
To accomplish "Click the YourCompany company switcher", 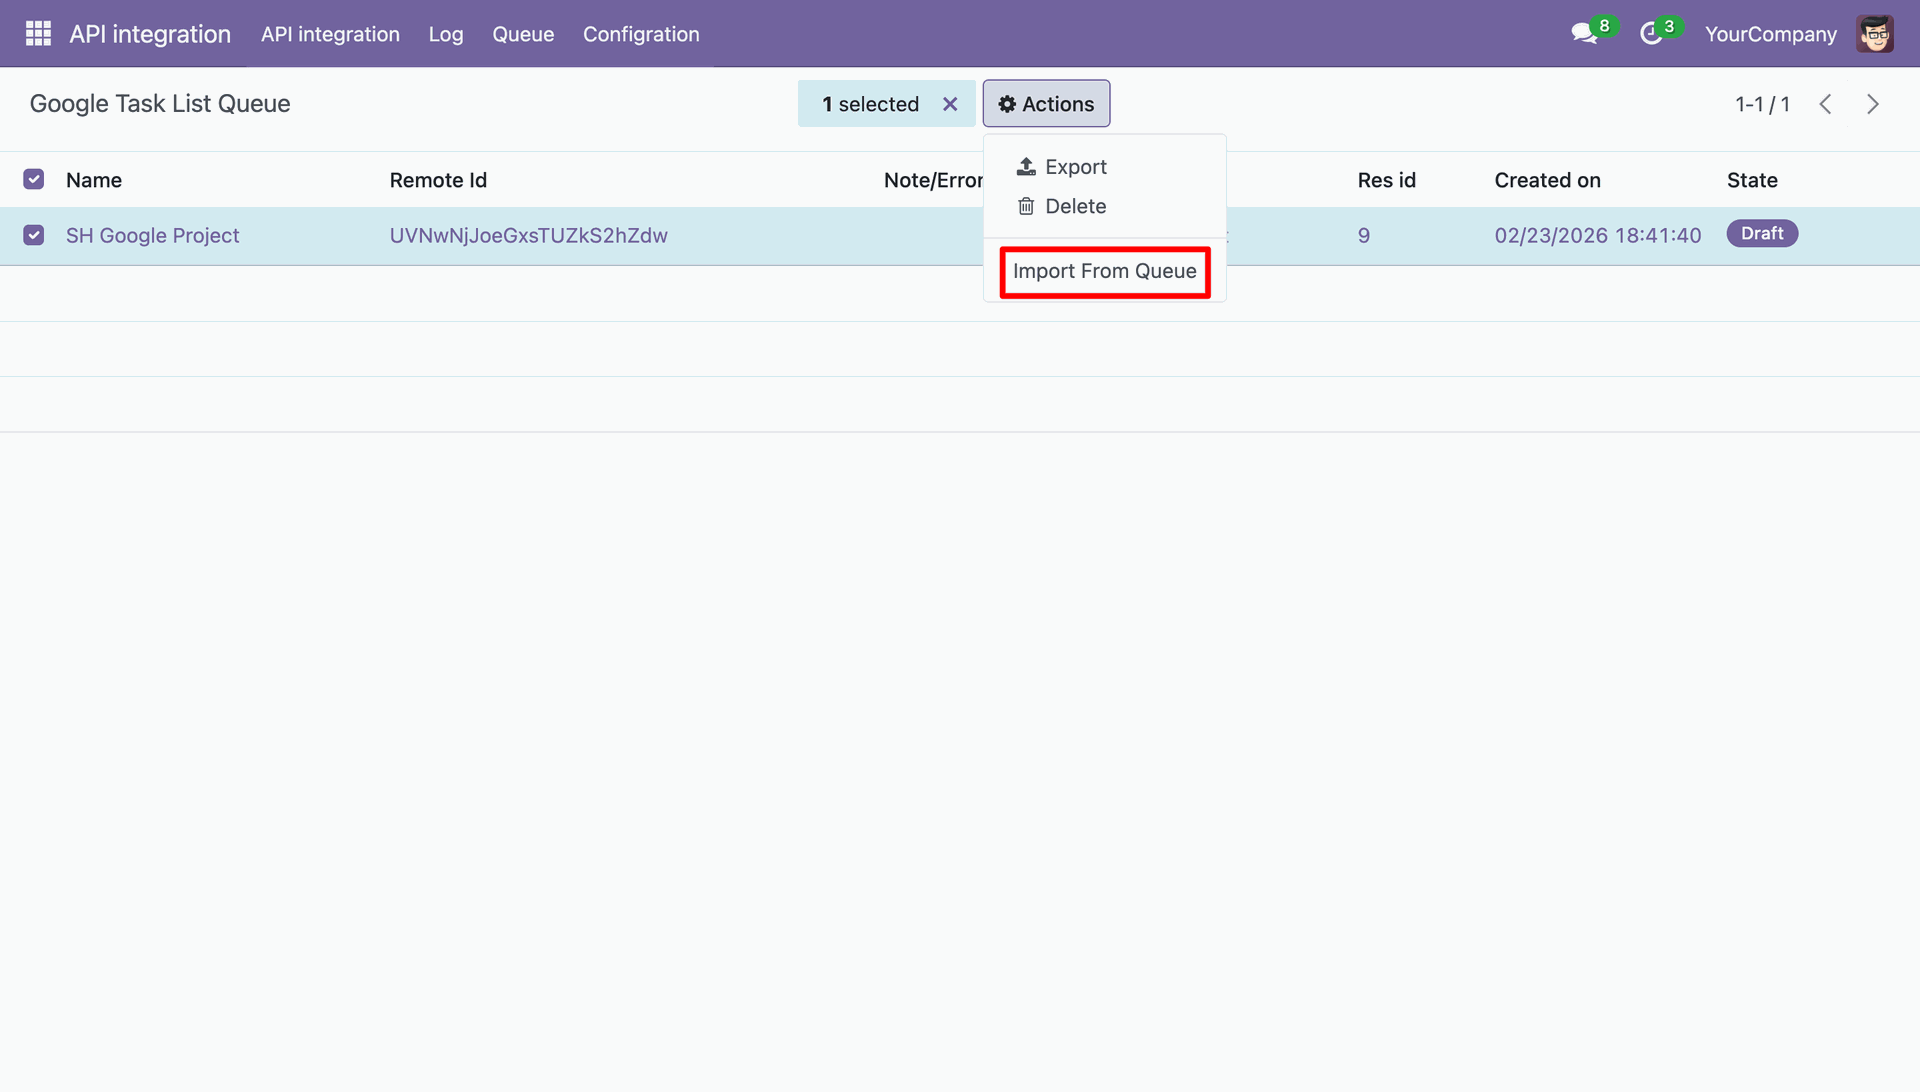I will click(1770, 34).
